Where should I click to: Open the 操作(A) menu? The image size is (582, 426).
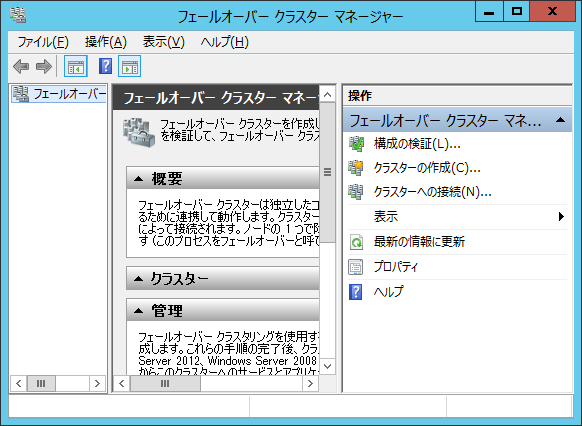point(106,42)
